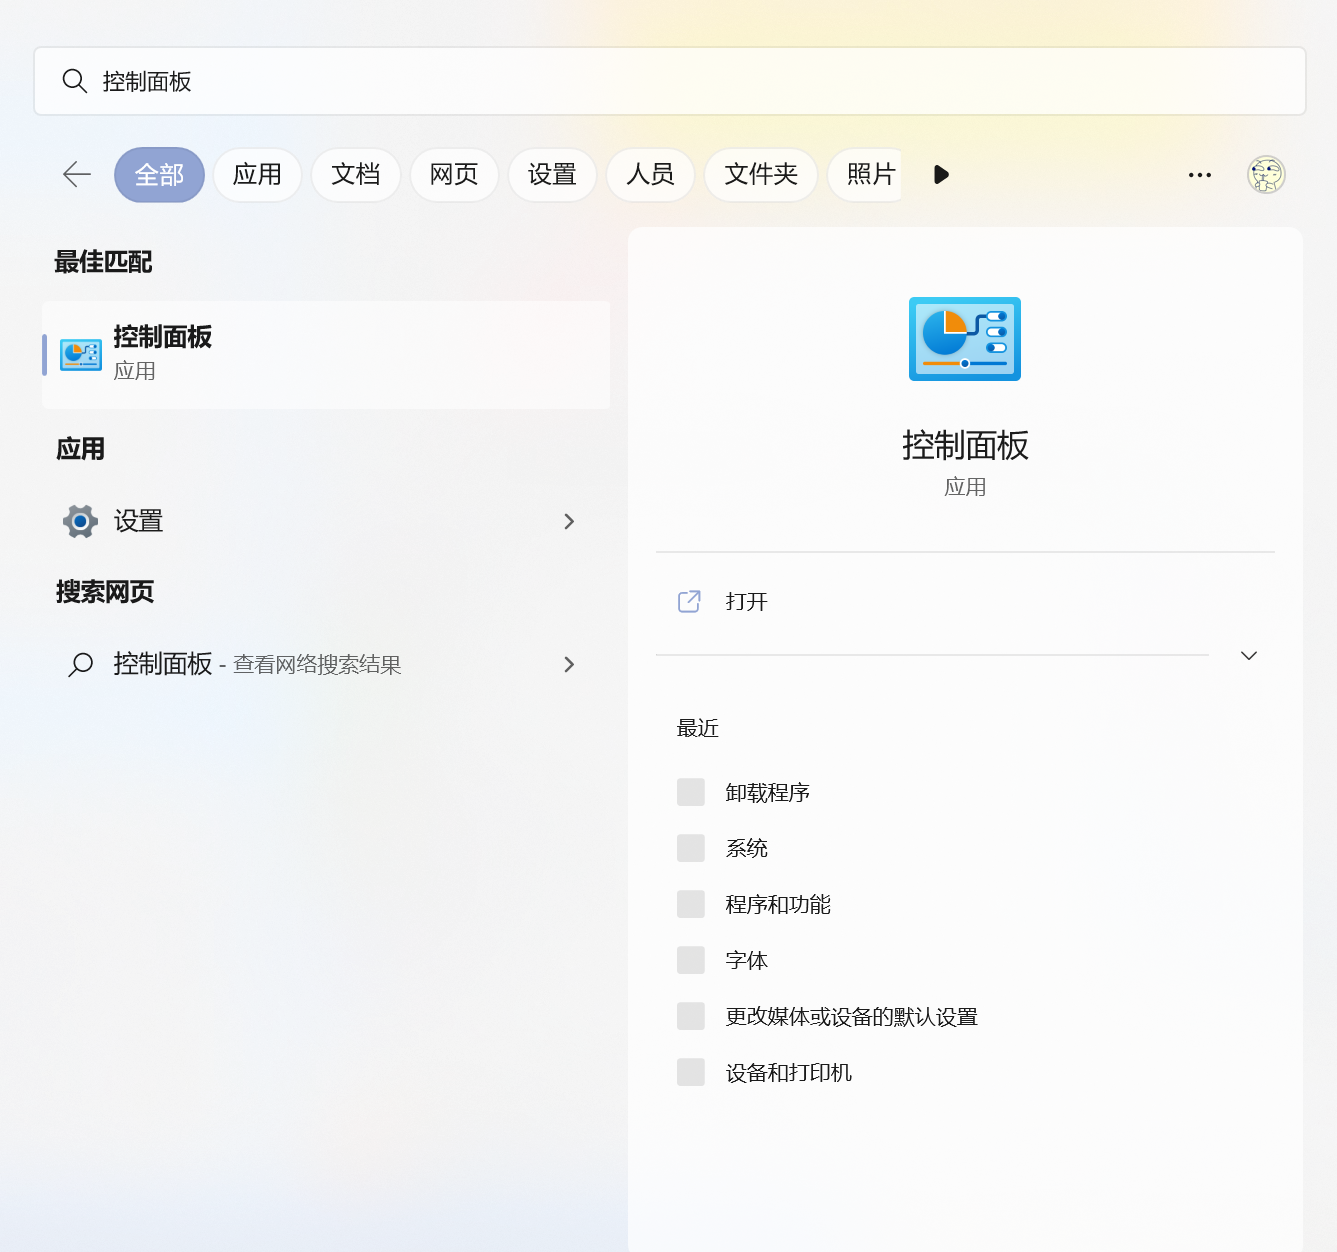Click the 最佳匹配 section heading

pos(103,262)
